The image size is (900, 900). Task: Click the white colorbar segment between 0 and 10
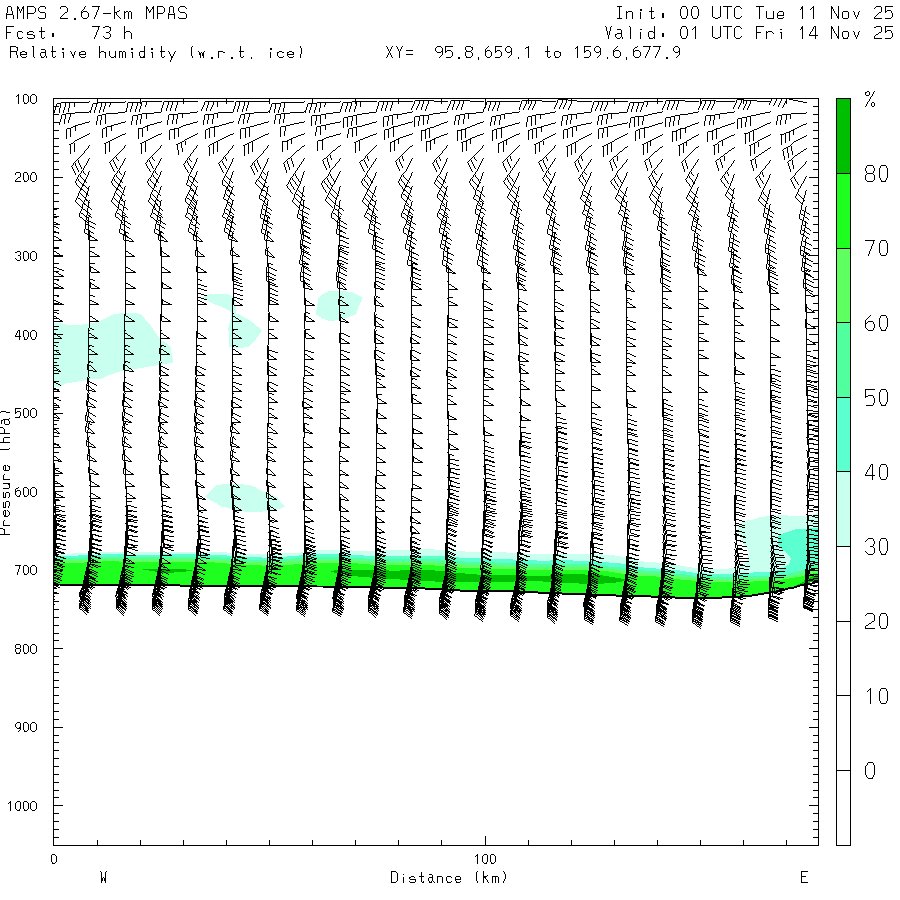point(843,733)
